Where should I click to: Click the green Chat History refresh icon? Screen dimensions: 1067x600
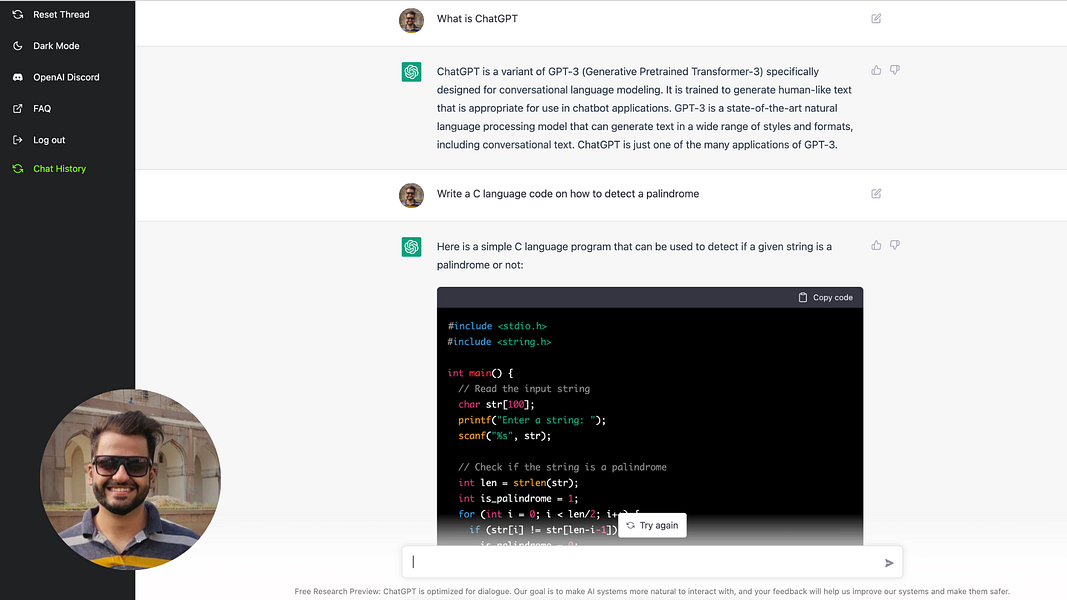pos(18,169)
